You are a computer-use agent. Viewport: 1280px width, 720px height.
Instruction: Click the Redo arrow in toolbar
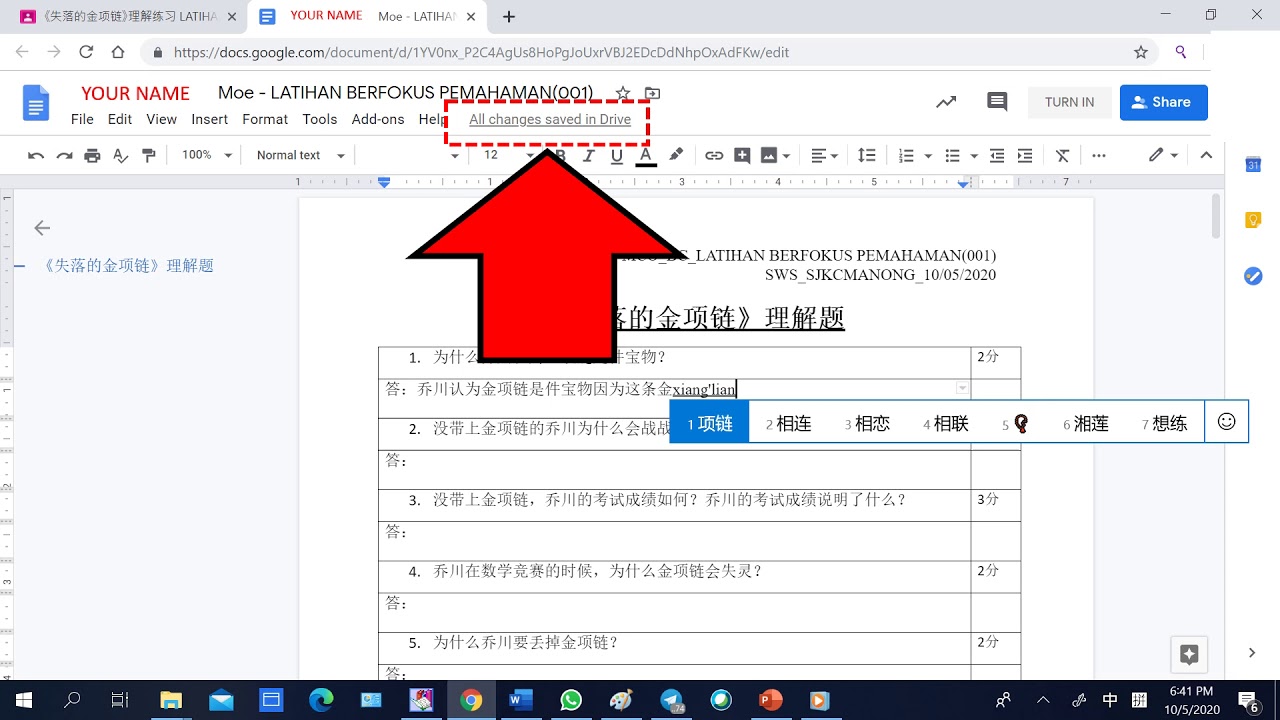pos(64,155)
